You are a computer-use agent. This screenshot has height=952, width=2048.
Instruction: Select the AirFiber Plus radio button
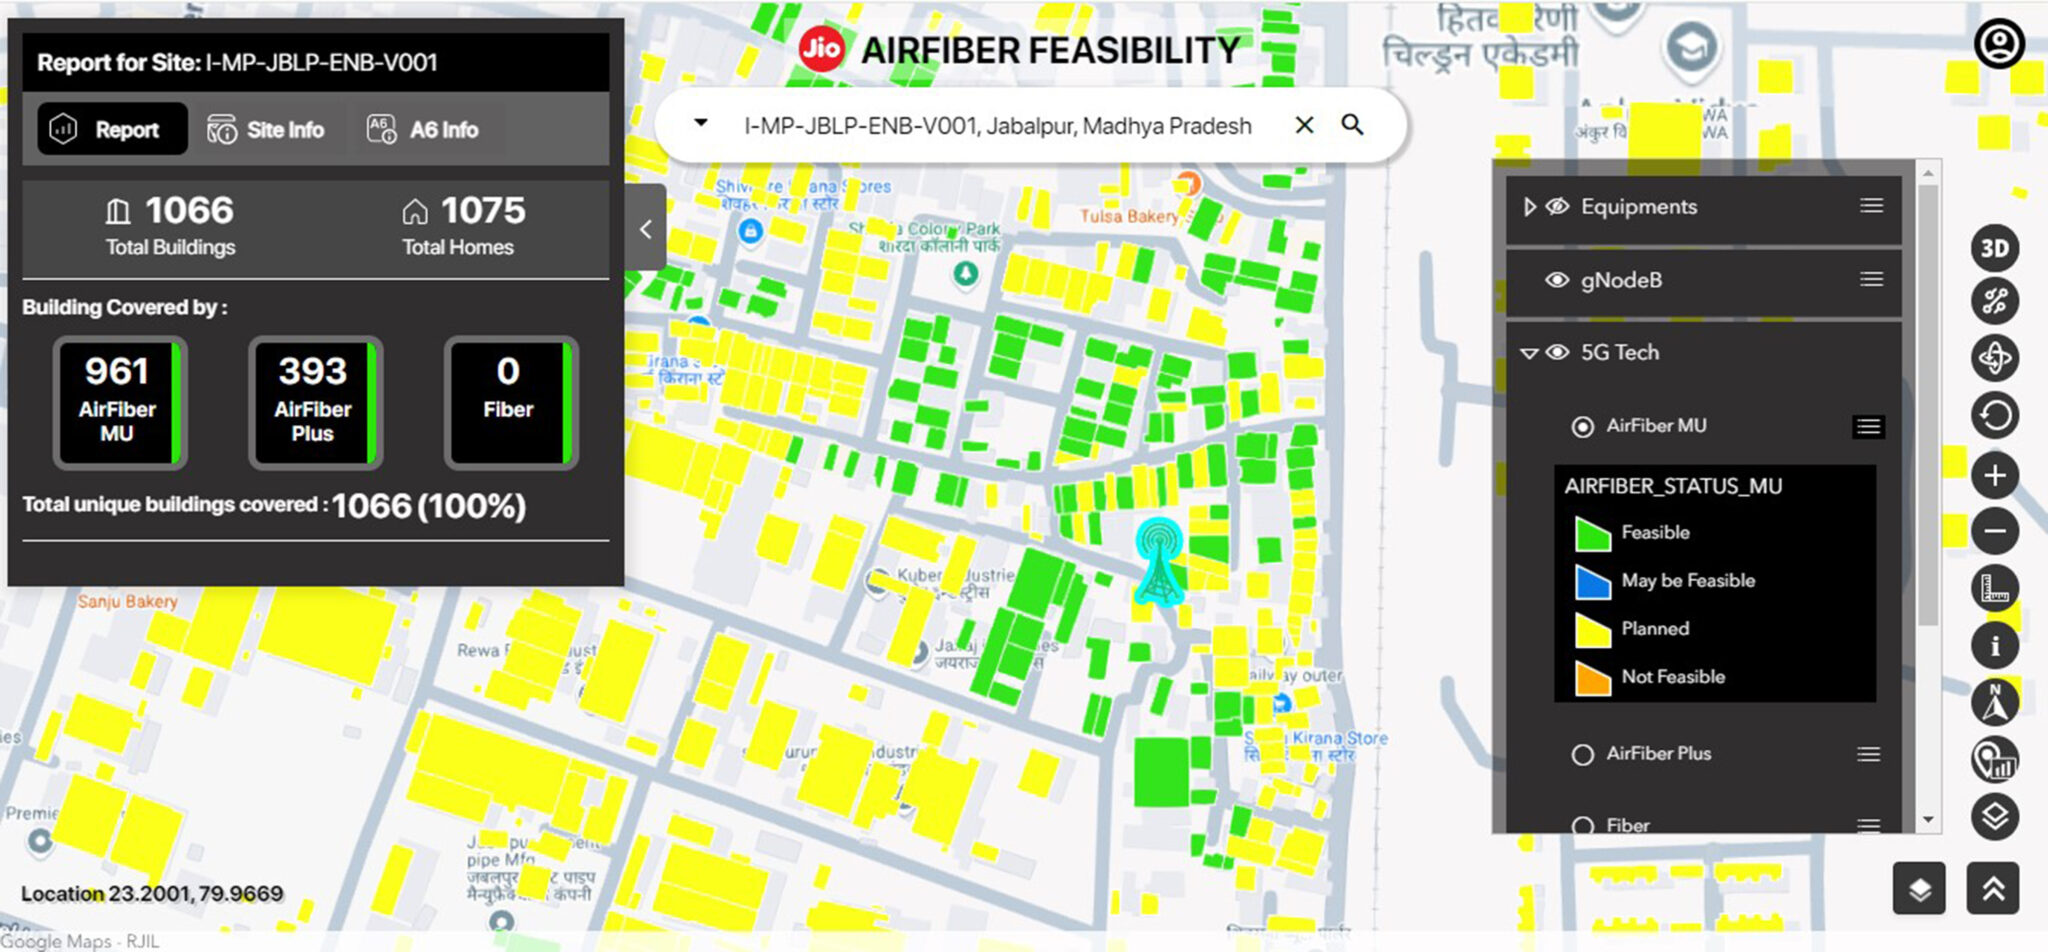[x=1583, y=755]
